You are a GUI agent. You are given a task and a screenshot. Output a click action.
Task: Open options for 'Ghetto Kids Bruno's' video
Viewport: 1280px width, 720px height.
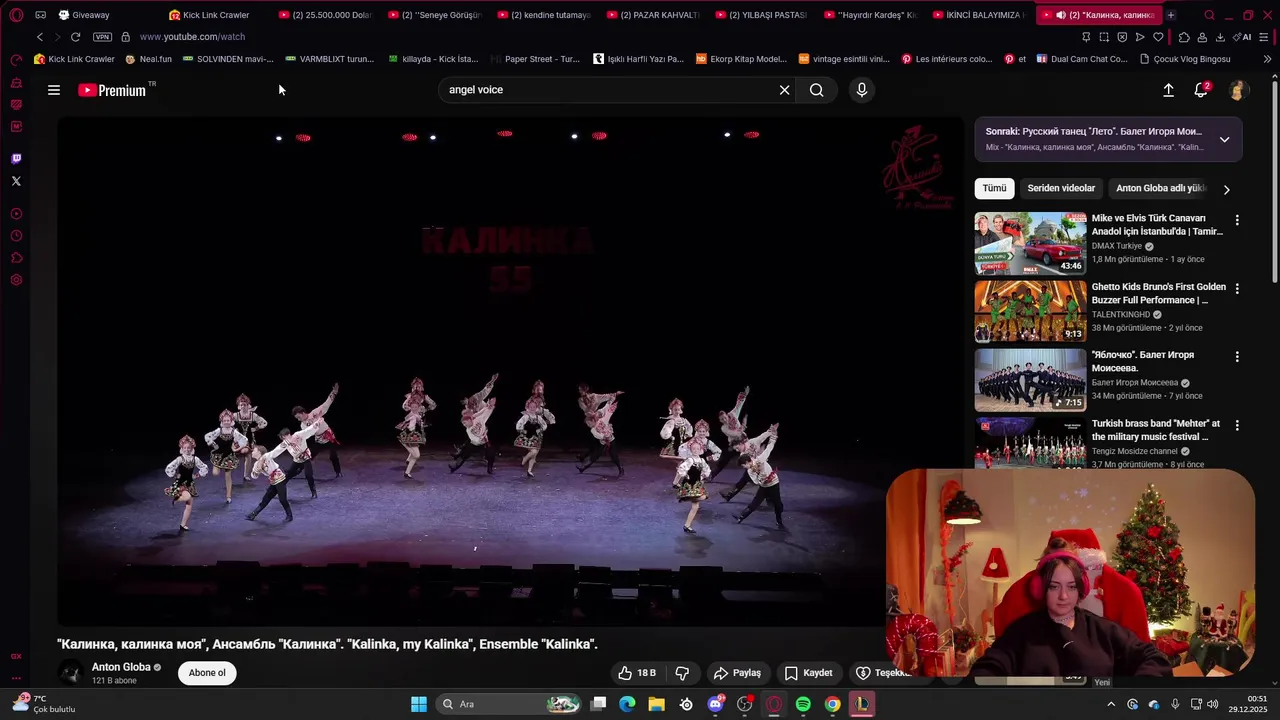(1237, 288)
